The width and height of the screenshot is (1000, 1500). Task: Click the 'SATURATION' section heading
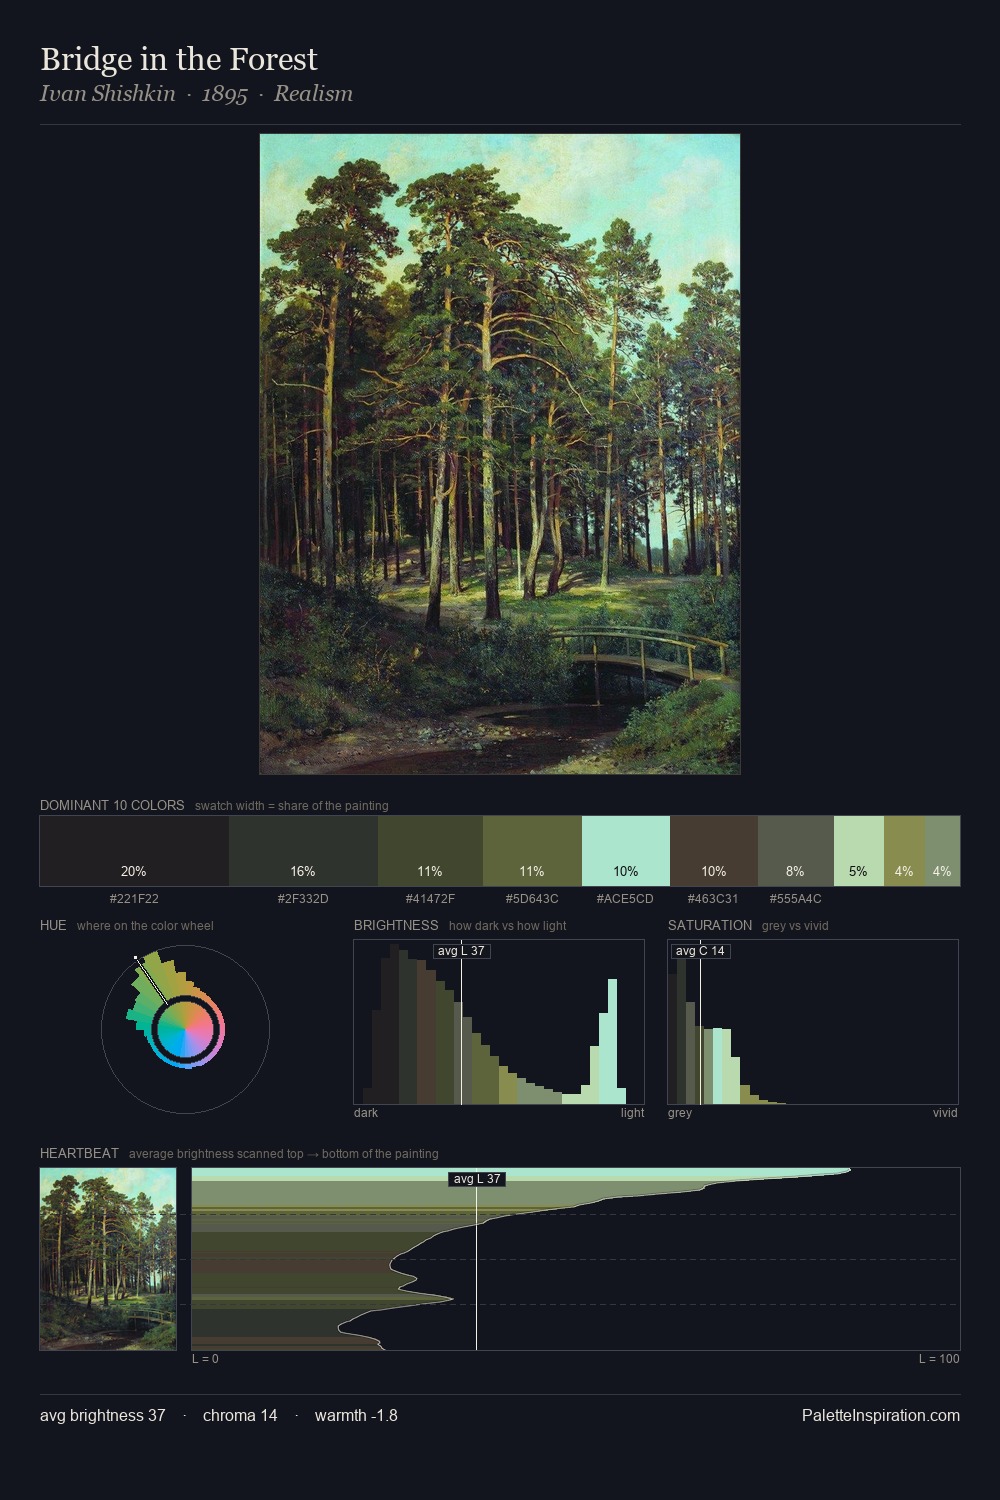click(x=710, y=925)
